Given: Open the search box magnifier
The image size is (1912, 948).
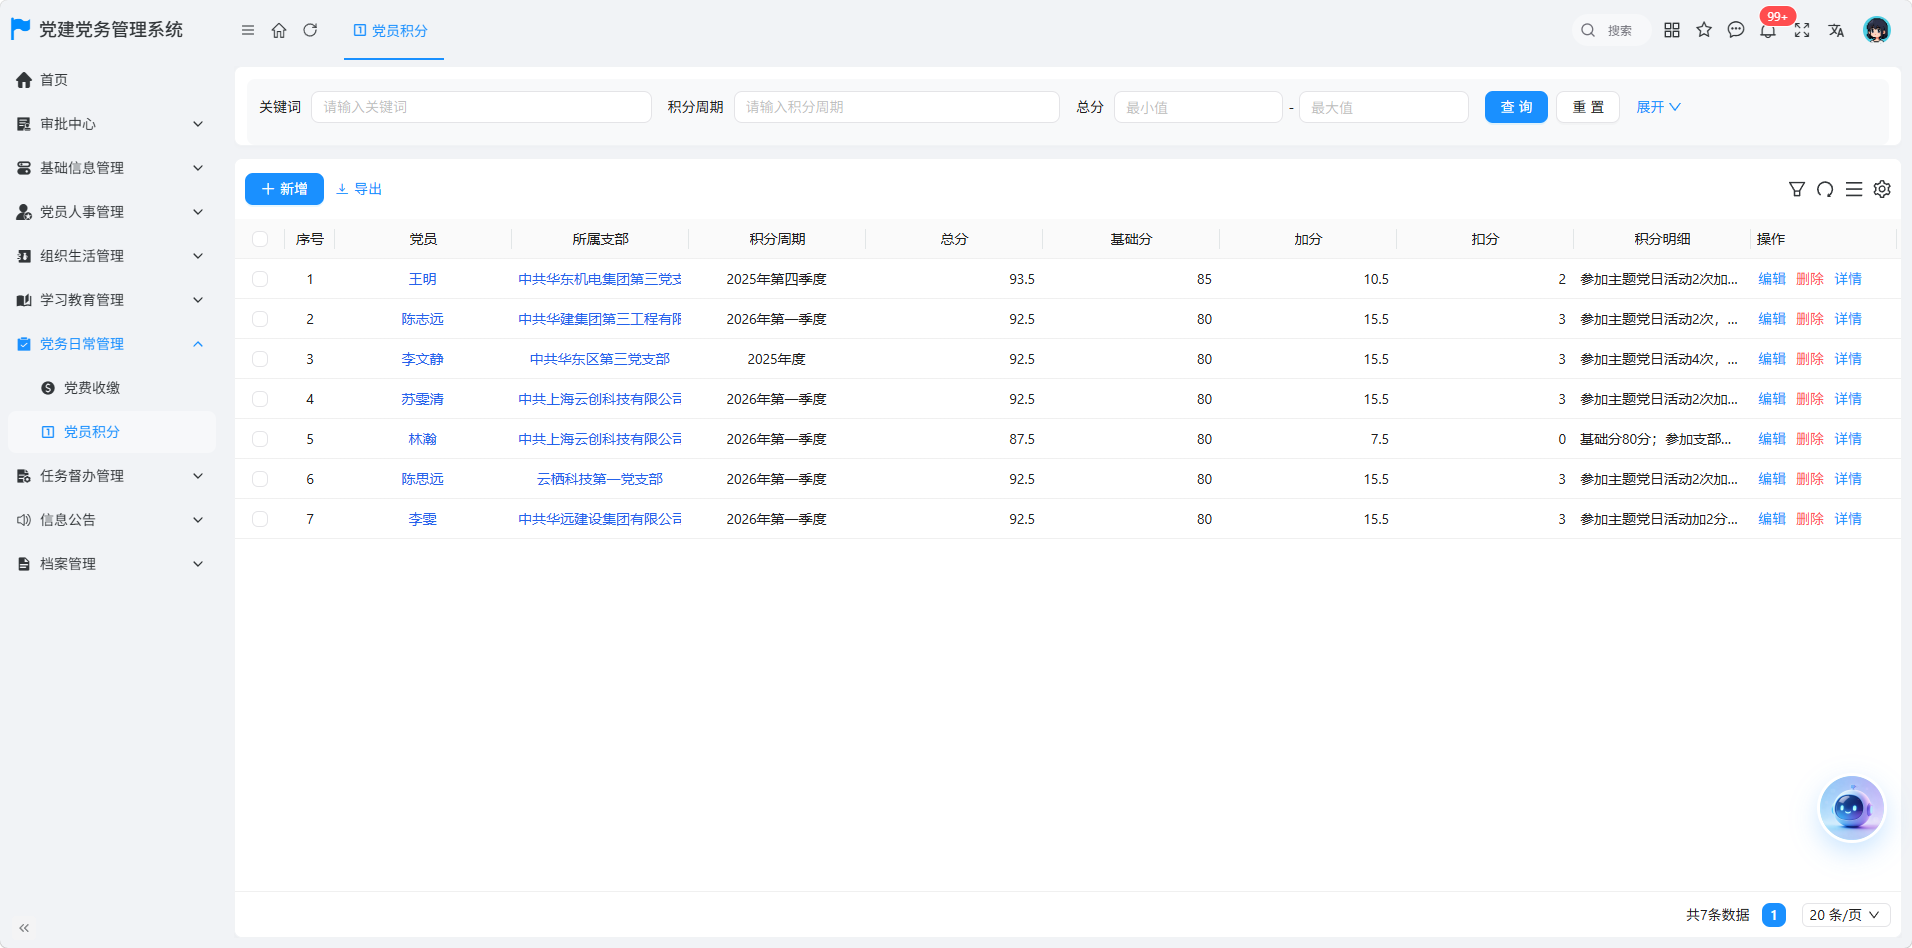Looking at the screenshot, I should point(1588,30).
